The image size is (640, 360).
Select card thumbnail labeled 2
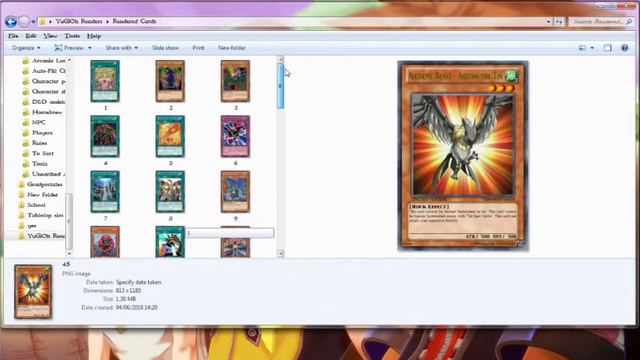[170, 81]
